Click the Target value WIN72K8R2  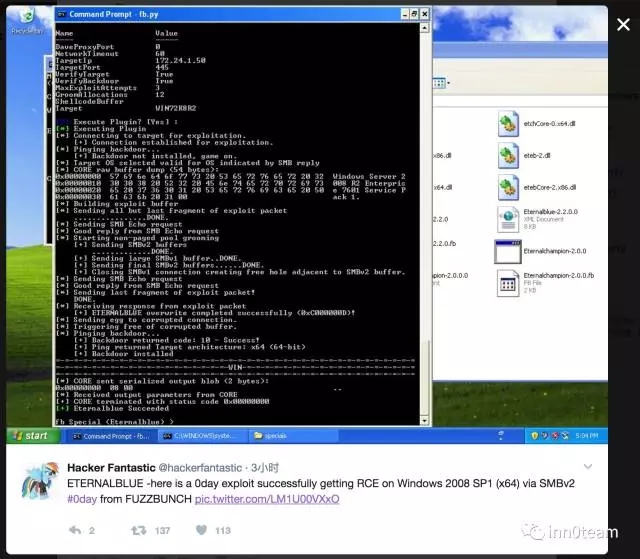(176, 108)
